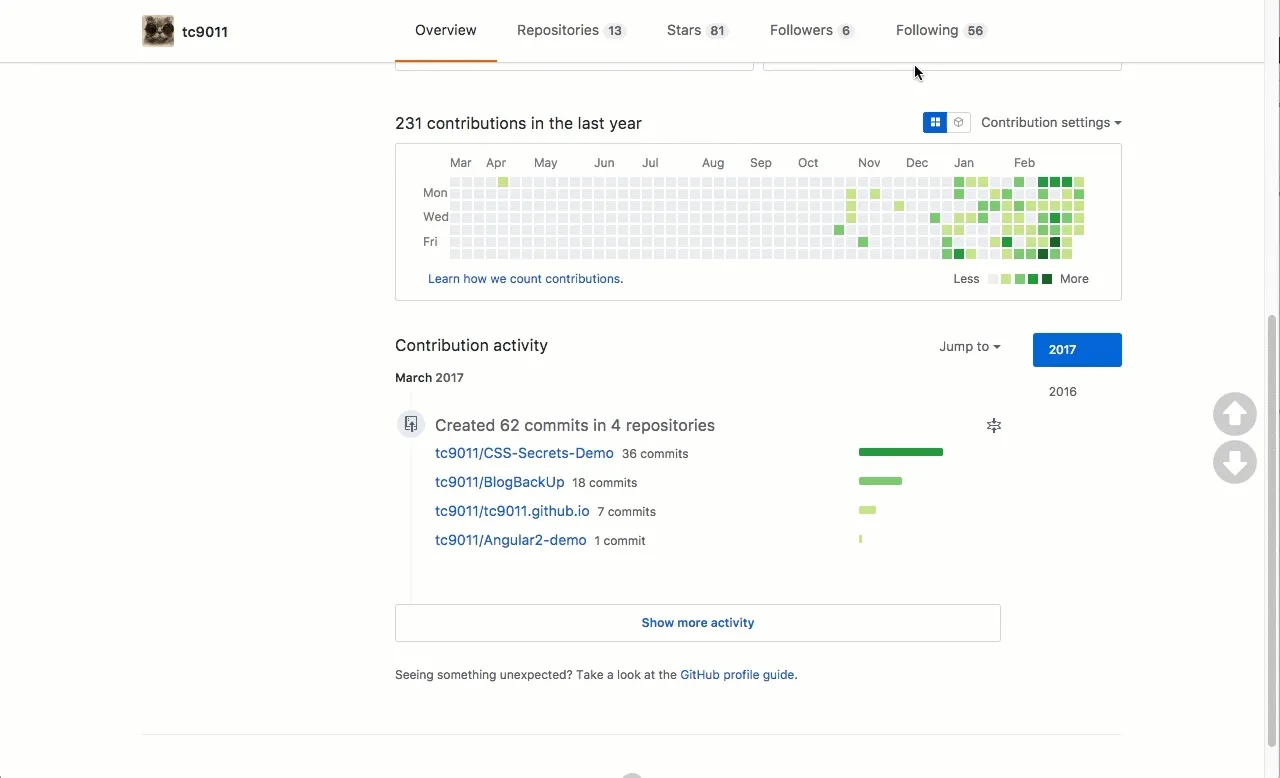Go to the Stars tab
1280x778 pixels.
pos(697,30)
